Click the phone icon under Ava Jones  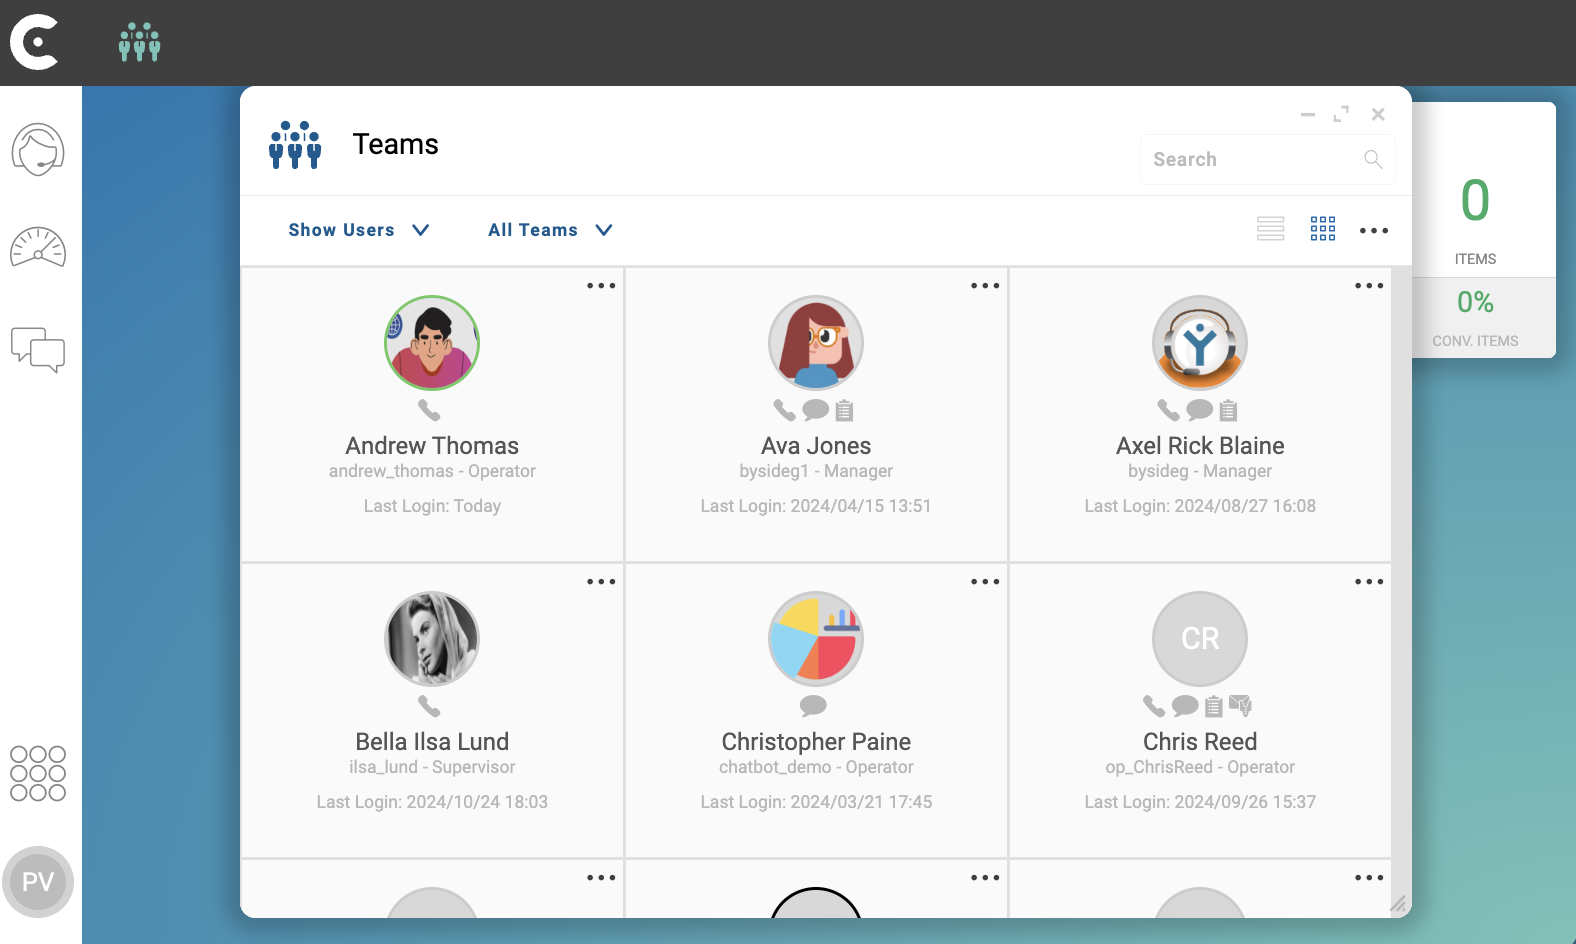point(785,410)
